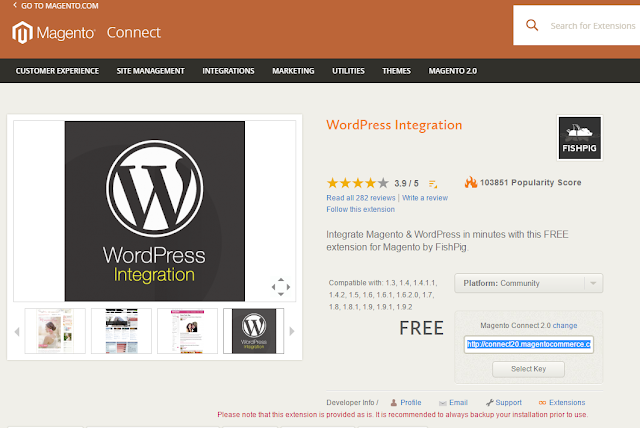Image resolution: width=640 pixels, height=428 pixels.
Task: Click Follow this extension link
Action: pos(360,209)
